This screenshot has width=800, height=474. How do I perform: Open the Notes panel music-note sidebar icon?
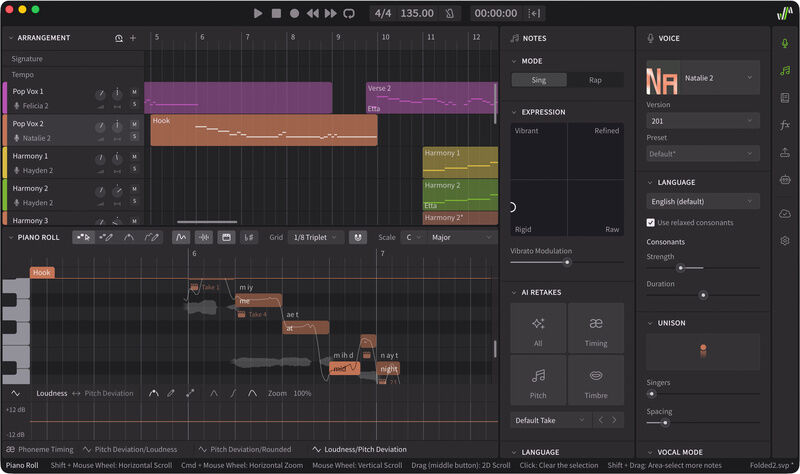tap(785, 71)
